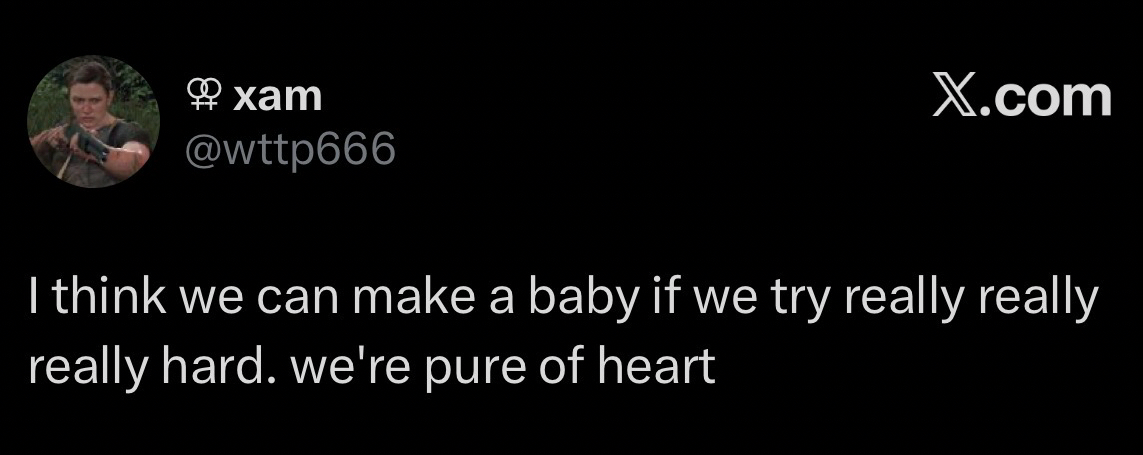1143x455 pixels.
Task: Open the xam display name
Action: coord(277,97)
